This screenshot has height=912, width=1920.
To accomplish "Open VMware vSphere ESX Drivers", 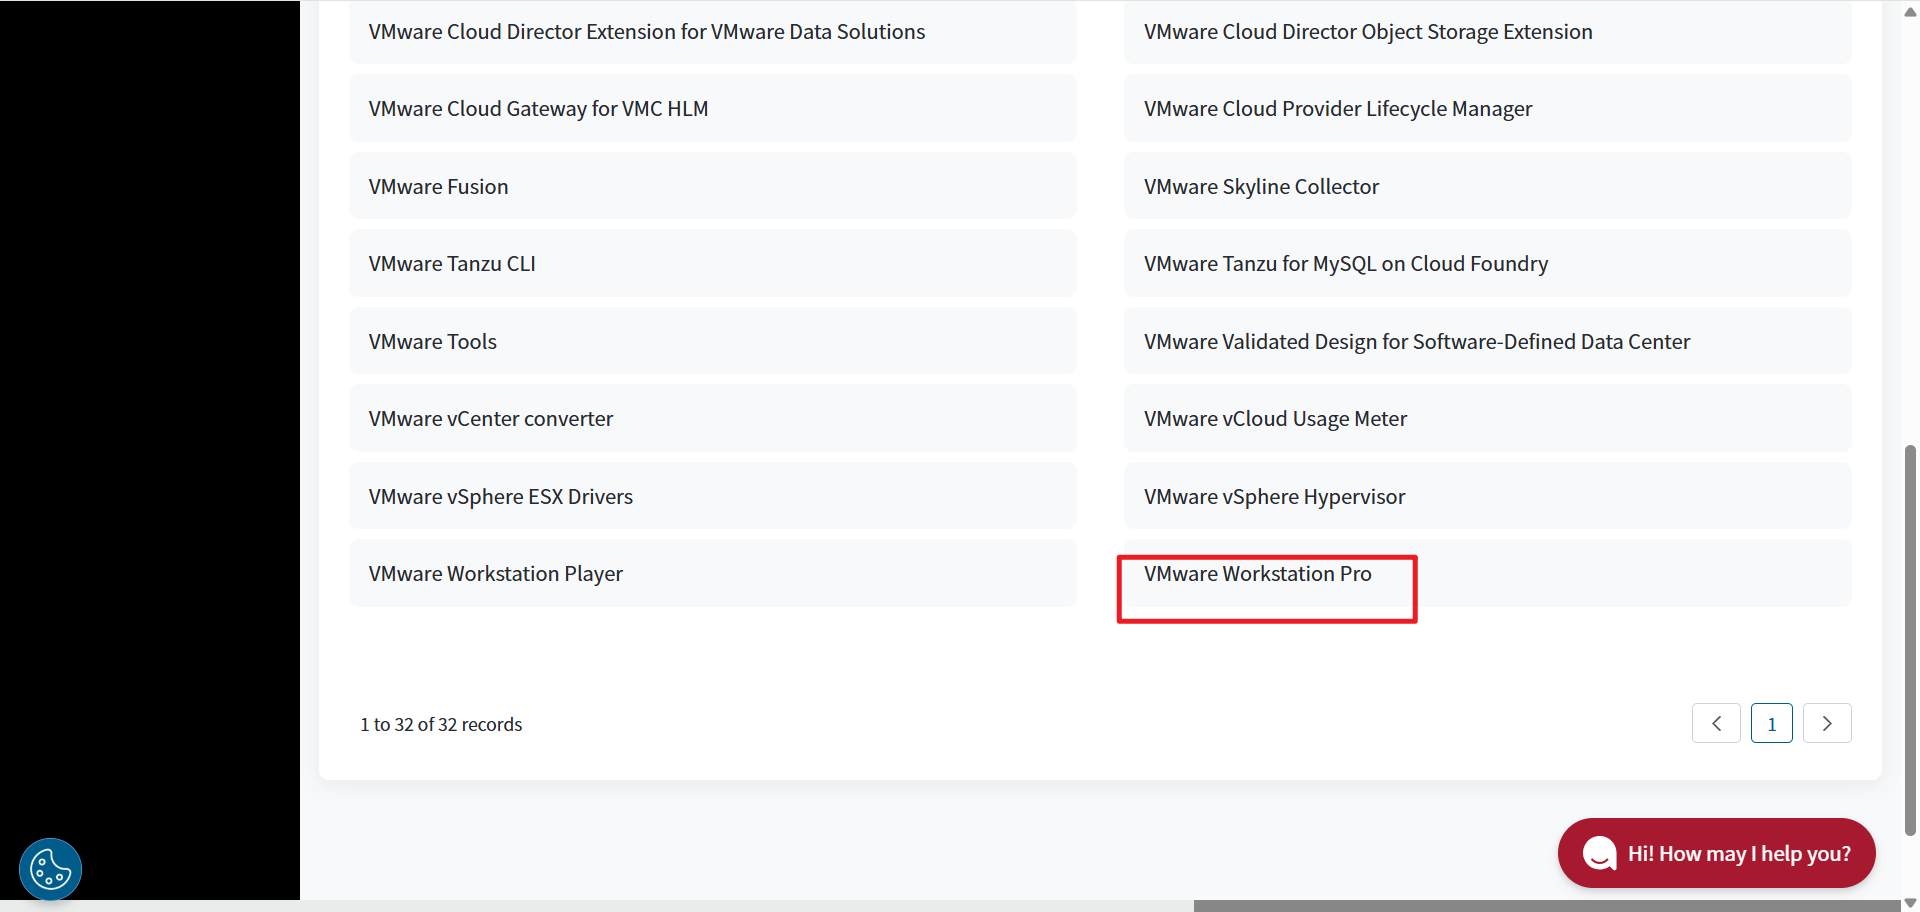I will pyautogui.click(x=712, y=497).
